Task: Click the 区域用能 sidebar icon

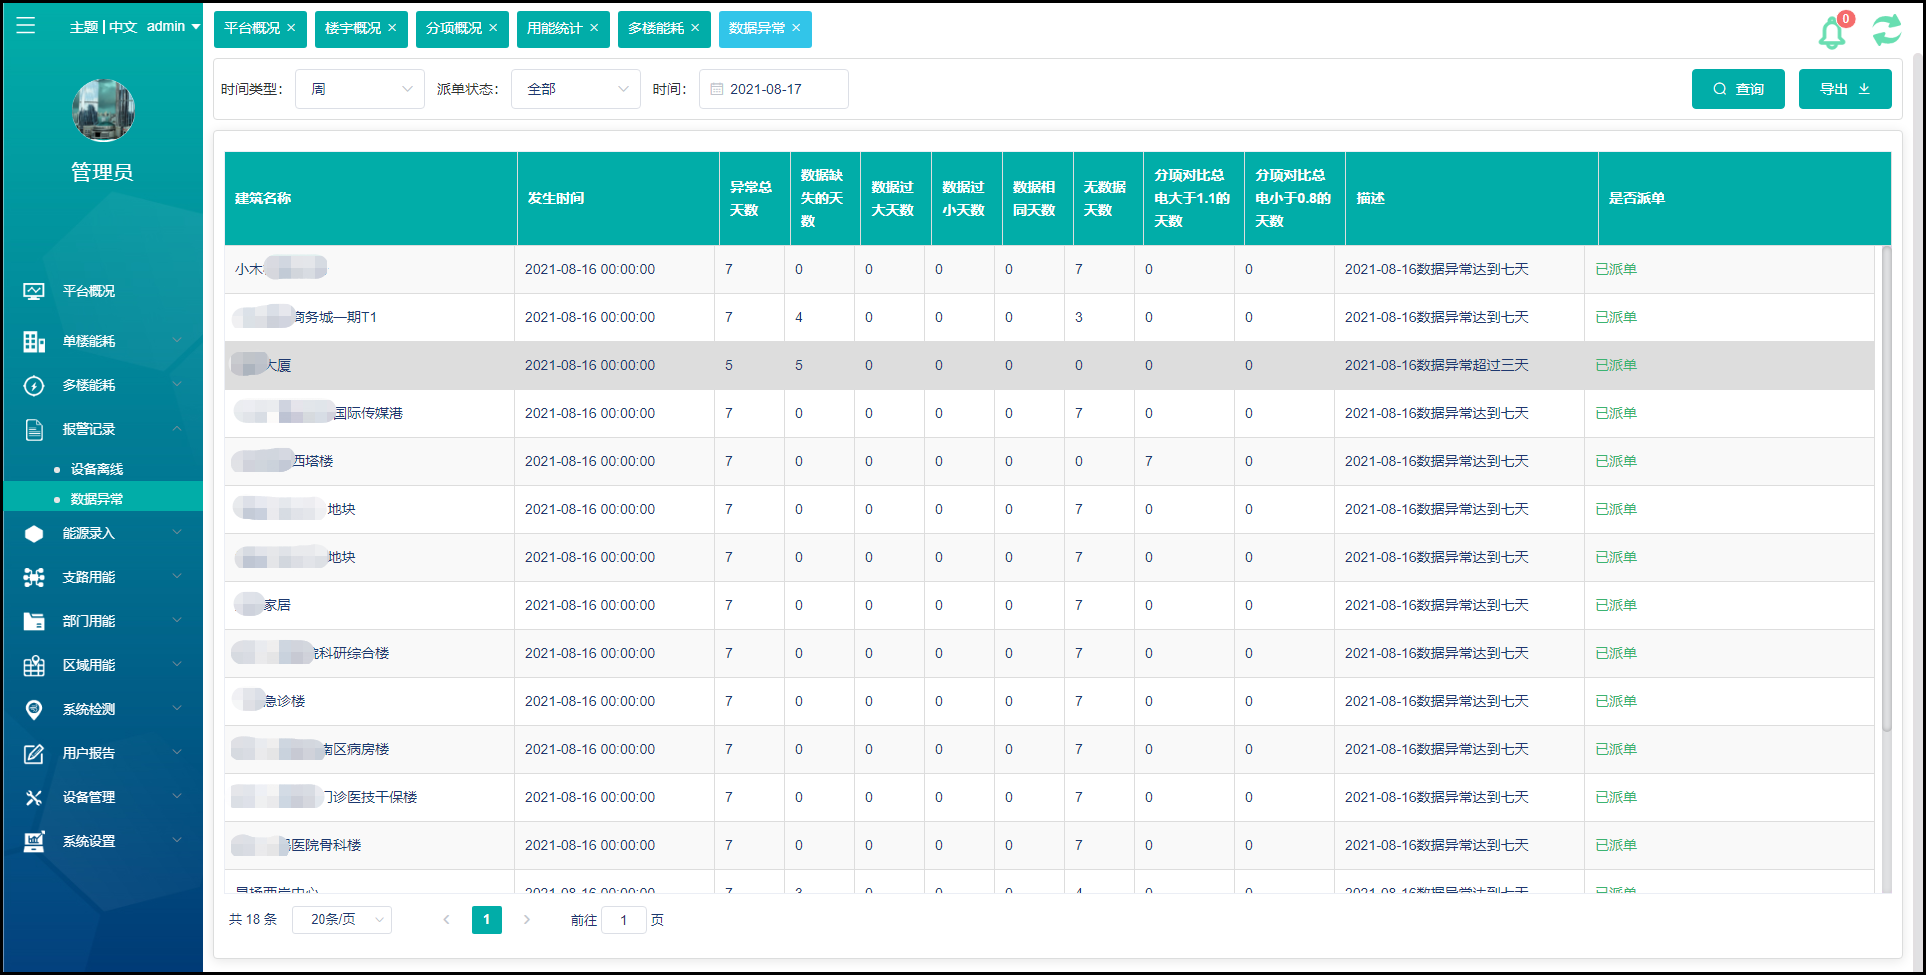Action: tap(34, 665)
